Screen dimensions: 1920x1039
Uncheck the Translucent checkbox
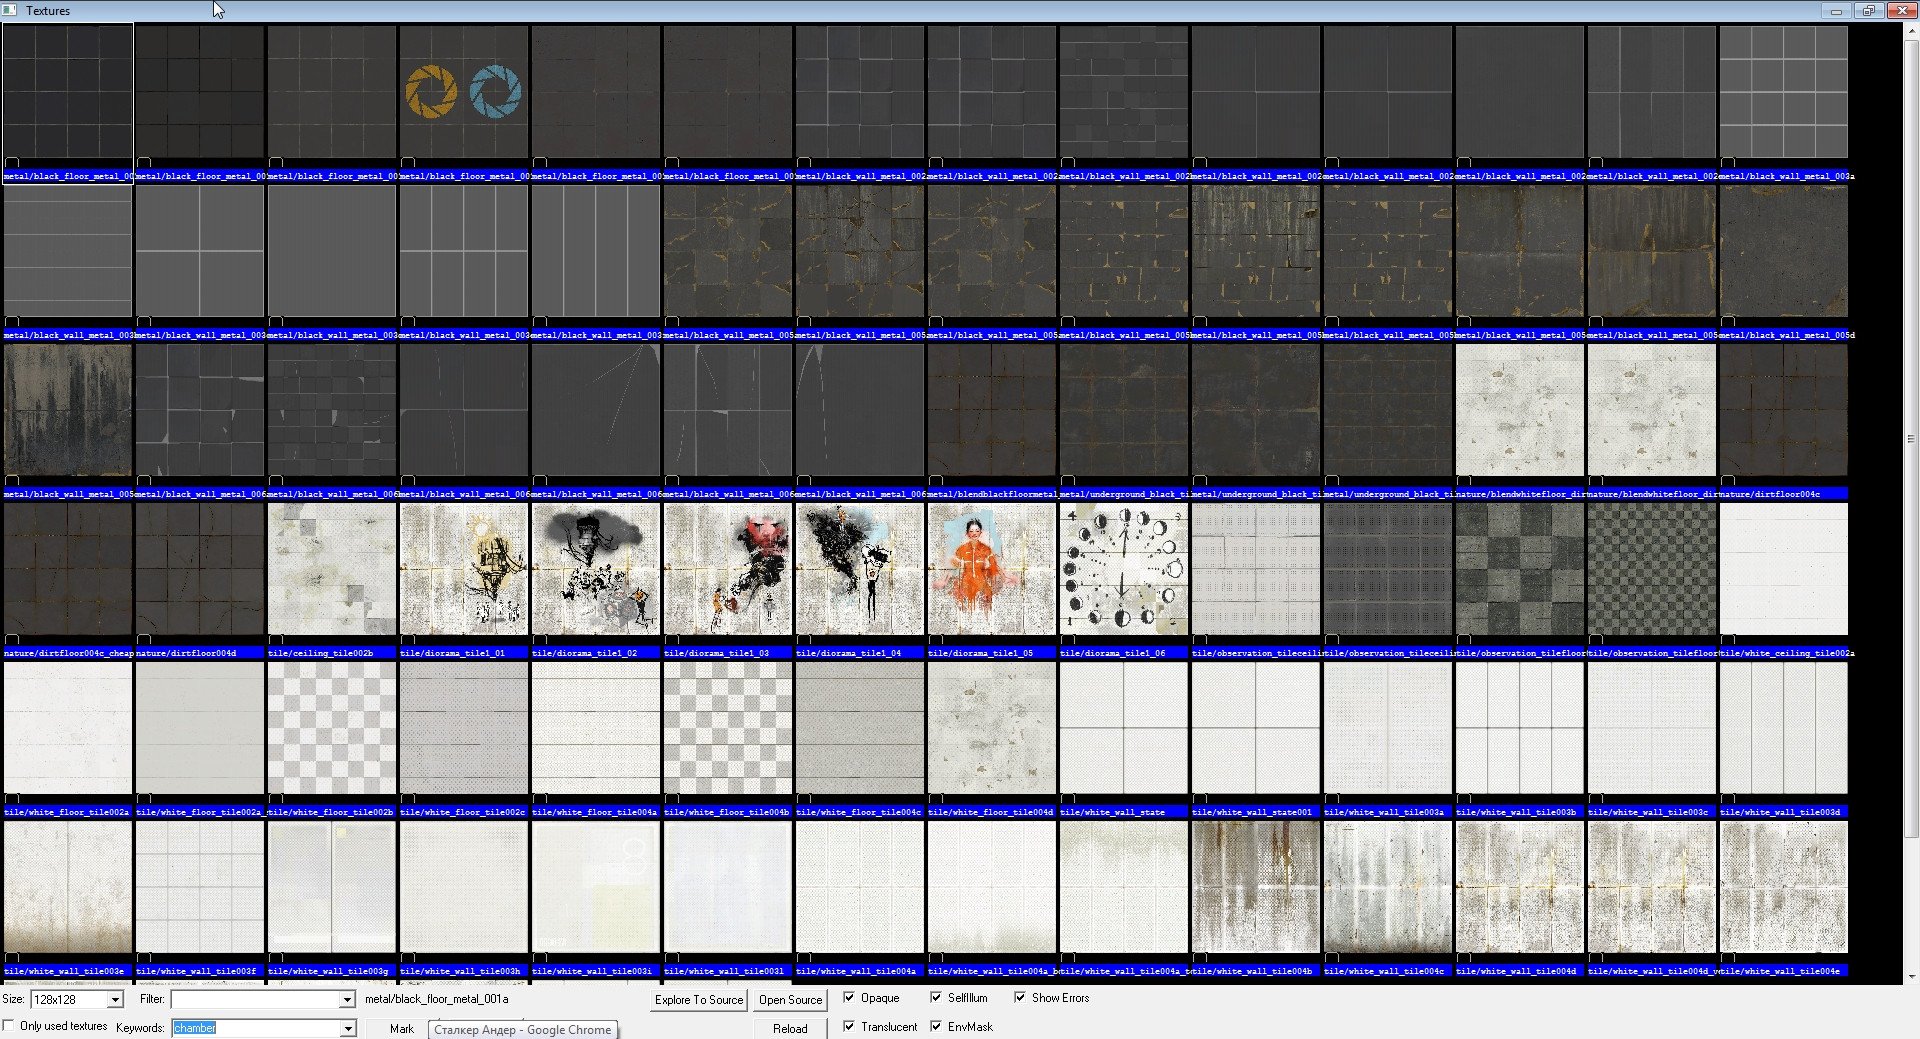point(849,1027)
